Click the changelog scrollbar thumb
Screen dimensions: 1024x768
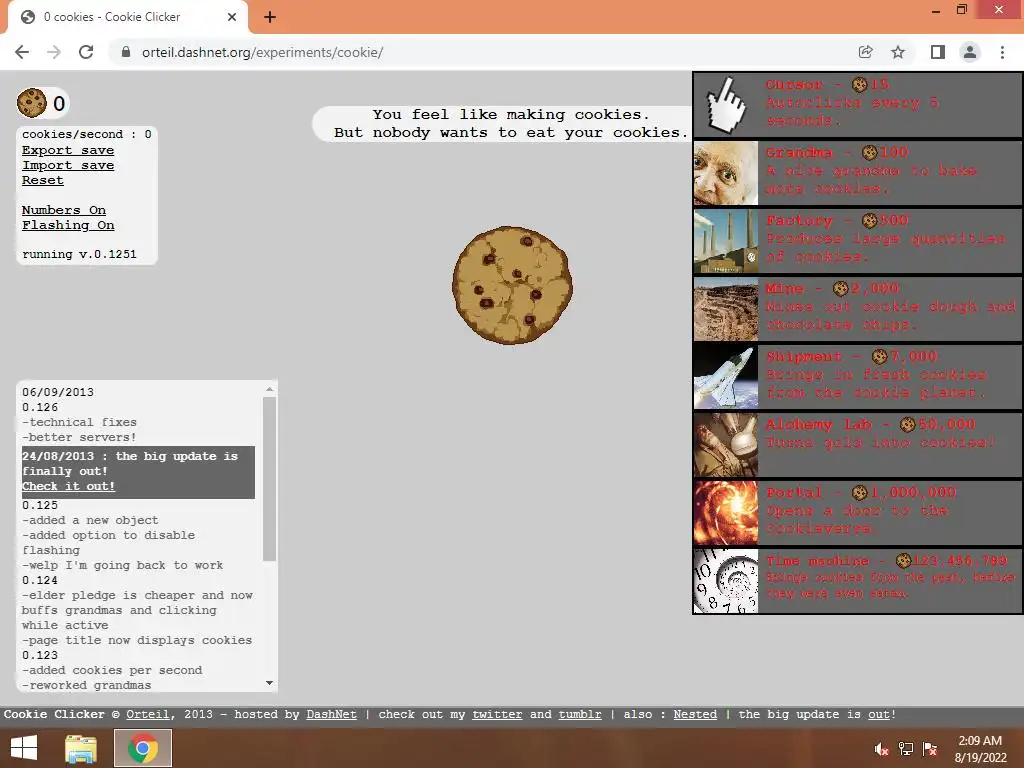click(269, 479)
